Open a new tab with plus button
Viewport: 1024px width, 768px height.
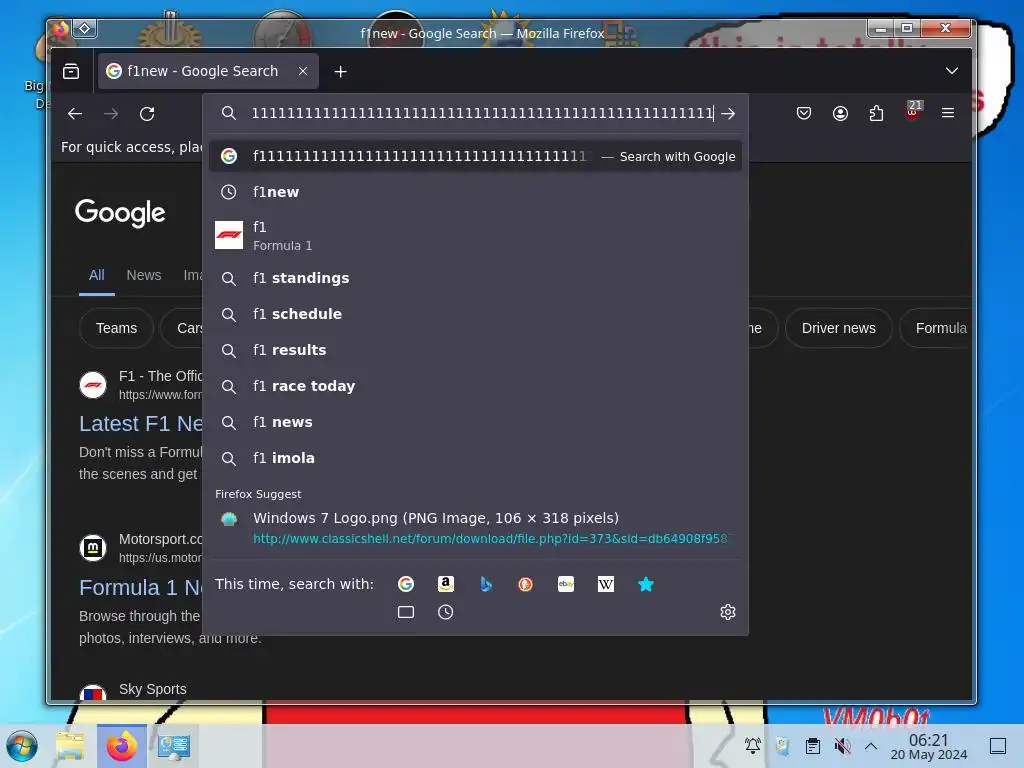click(340, 72)
